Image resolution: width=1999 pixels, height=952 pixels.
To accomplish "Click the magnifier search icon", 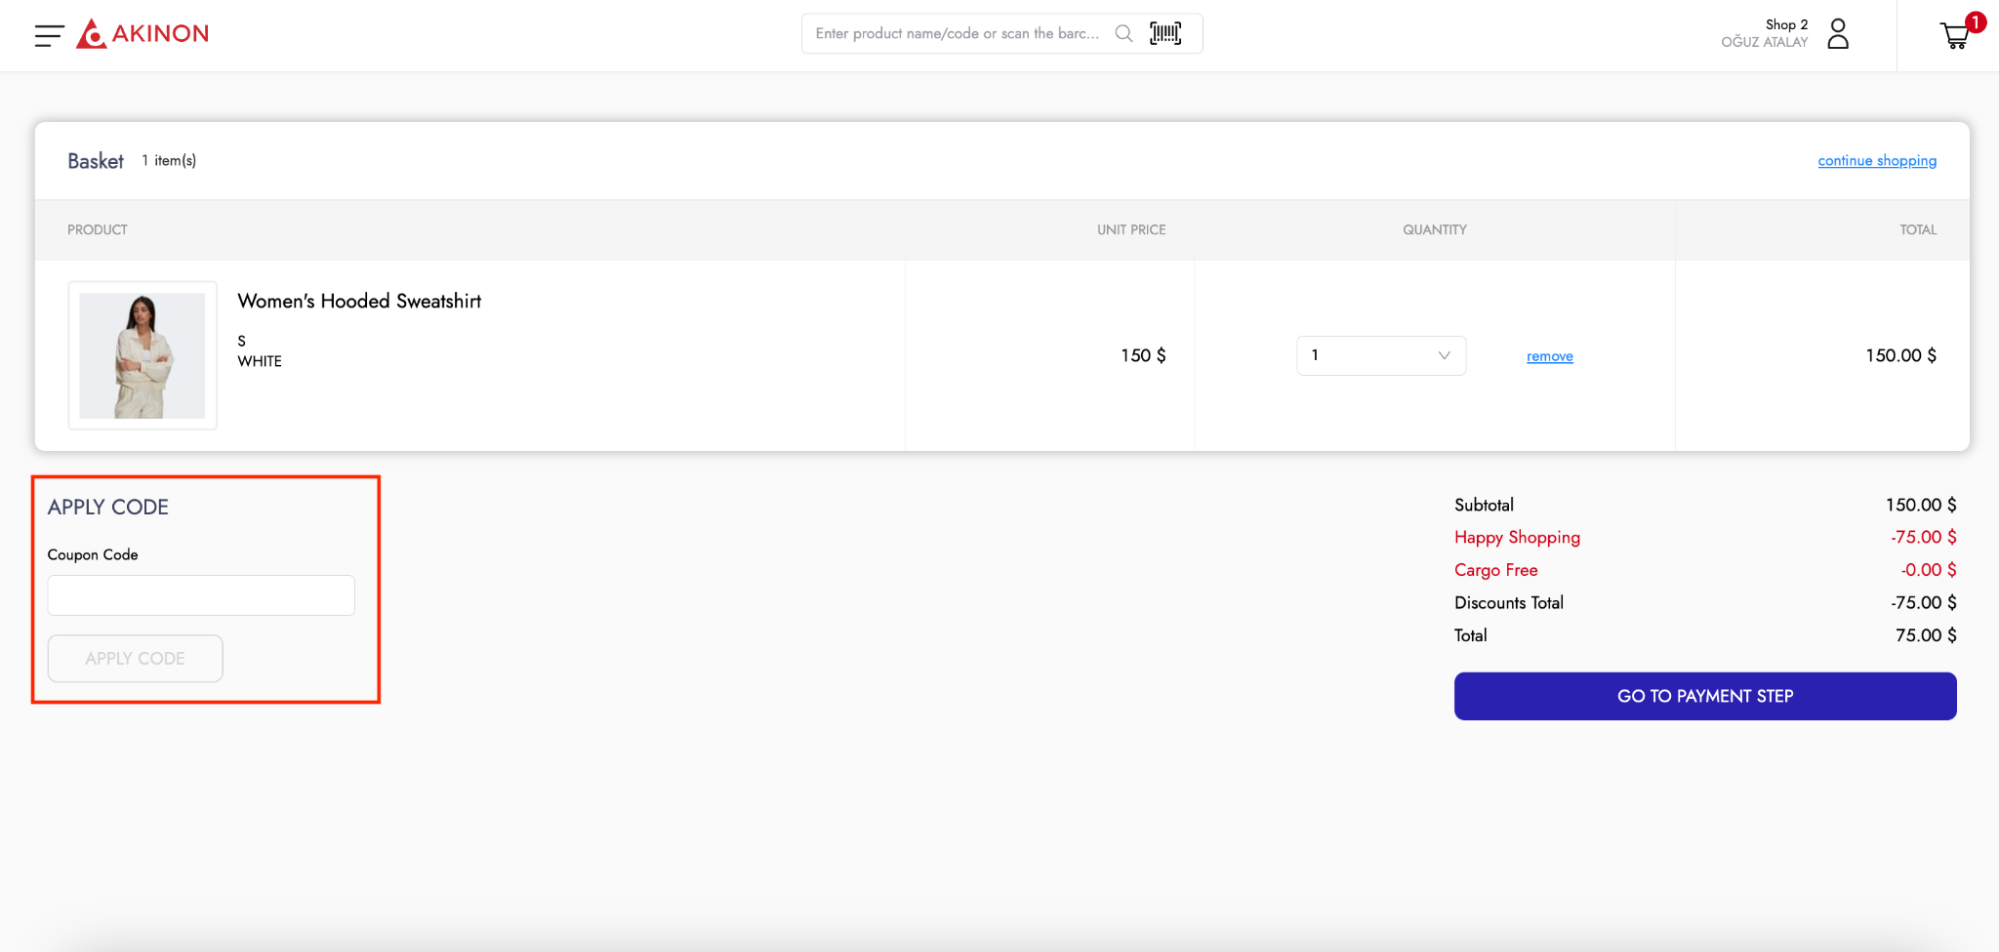I will (1123, 34).
